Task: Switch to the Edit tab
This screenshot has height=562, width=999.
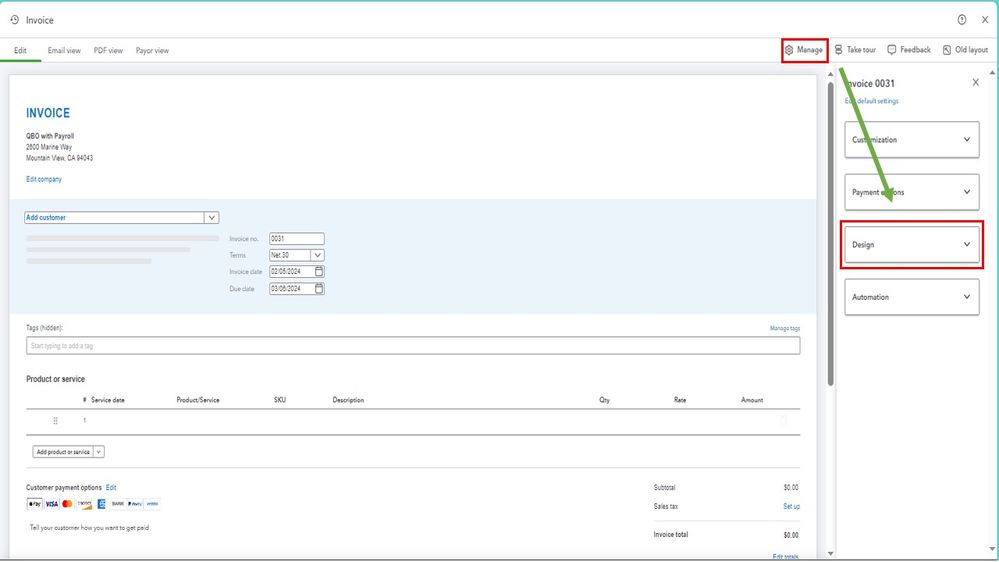Action: 20,50
